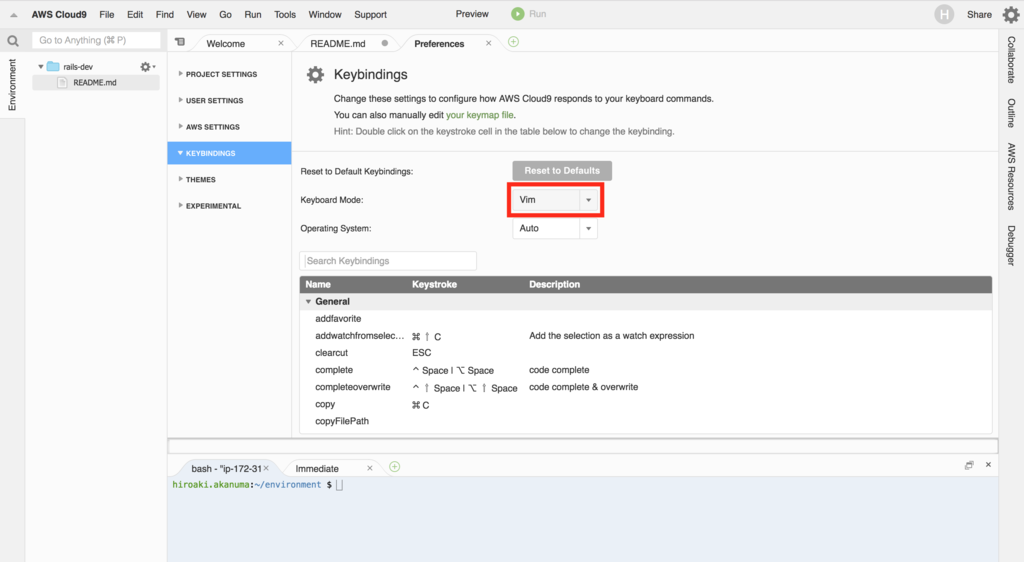Open the Go menu
Screen dimensions: 1024x562
coord(225,14)
